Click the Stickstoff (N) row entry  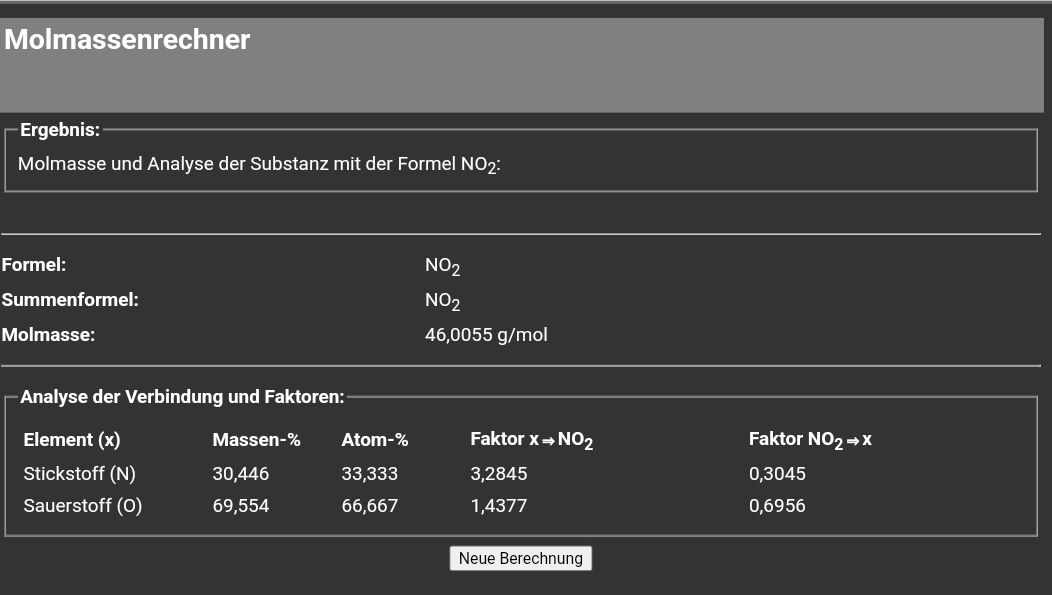[79, 473]
